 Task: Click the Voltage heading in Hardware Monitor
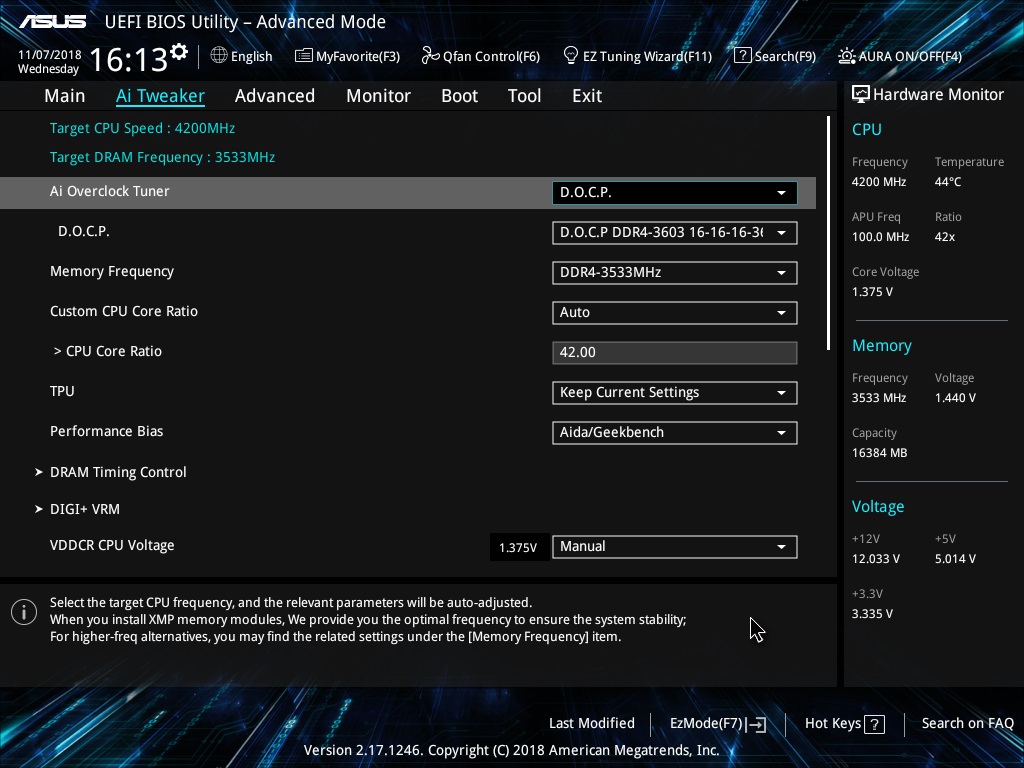click(878, 507)
